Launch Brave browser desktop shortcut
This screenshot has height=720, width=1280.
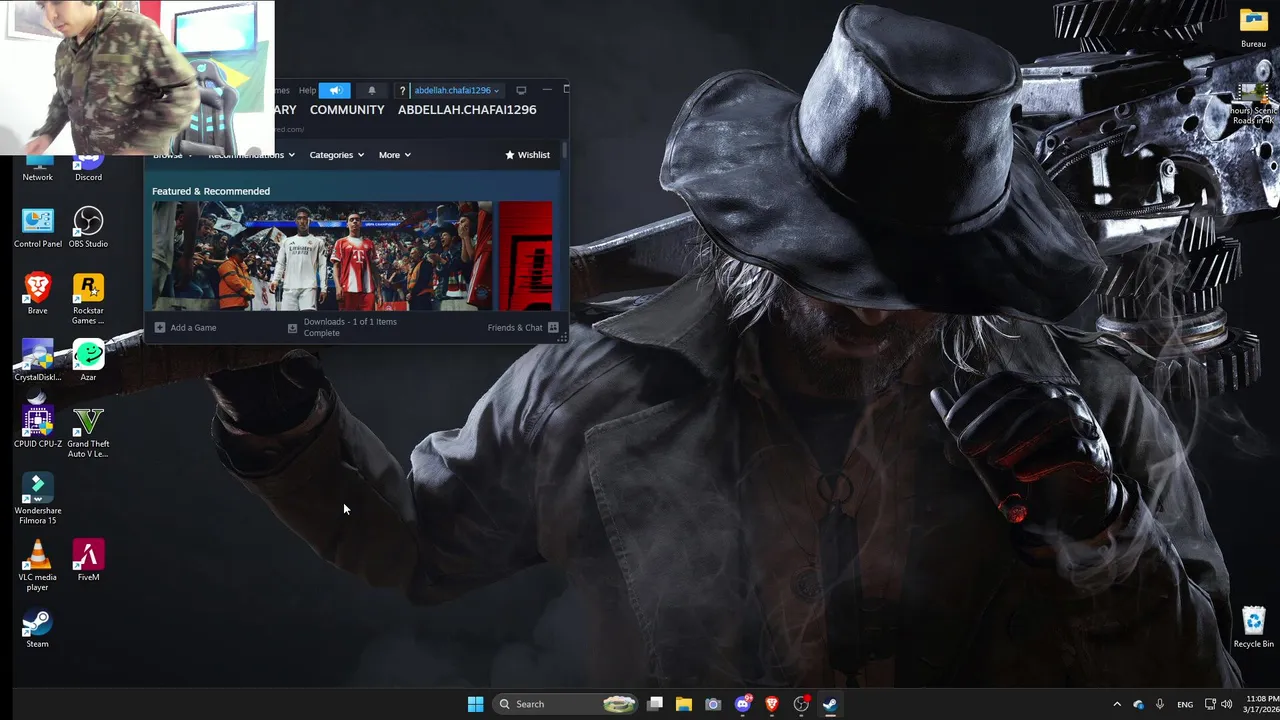click(x=38, y=293)
